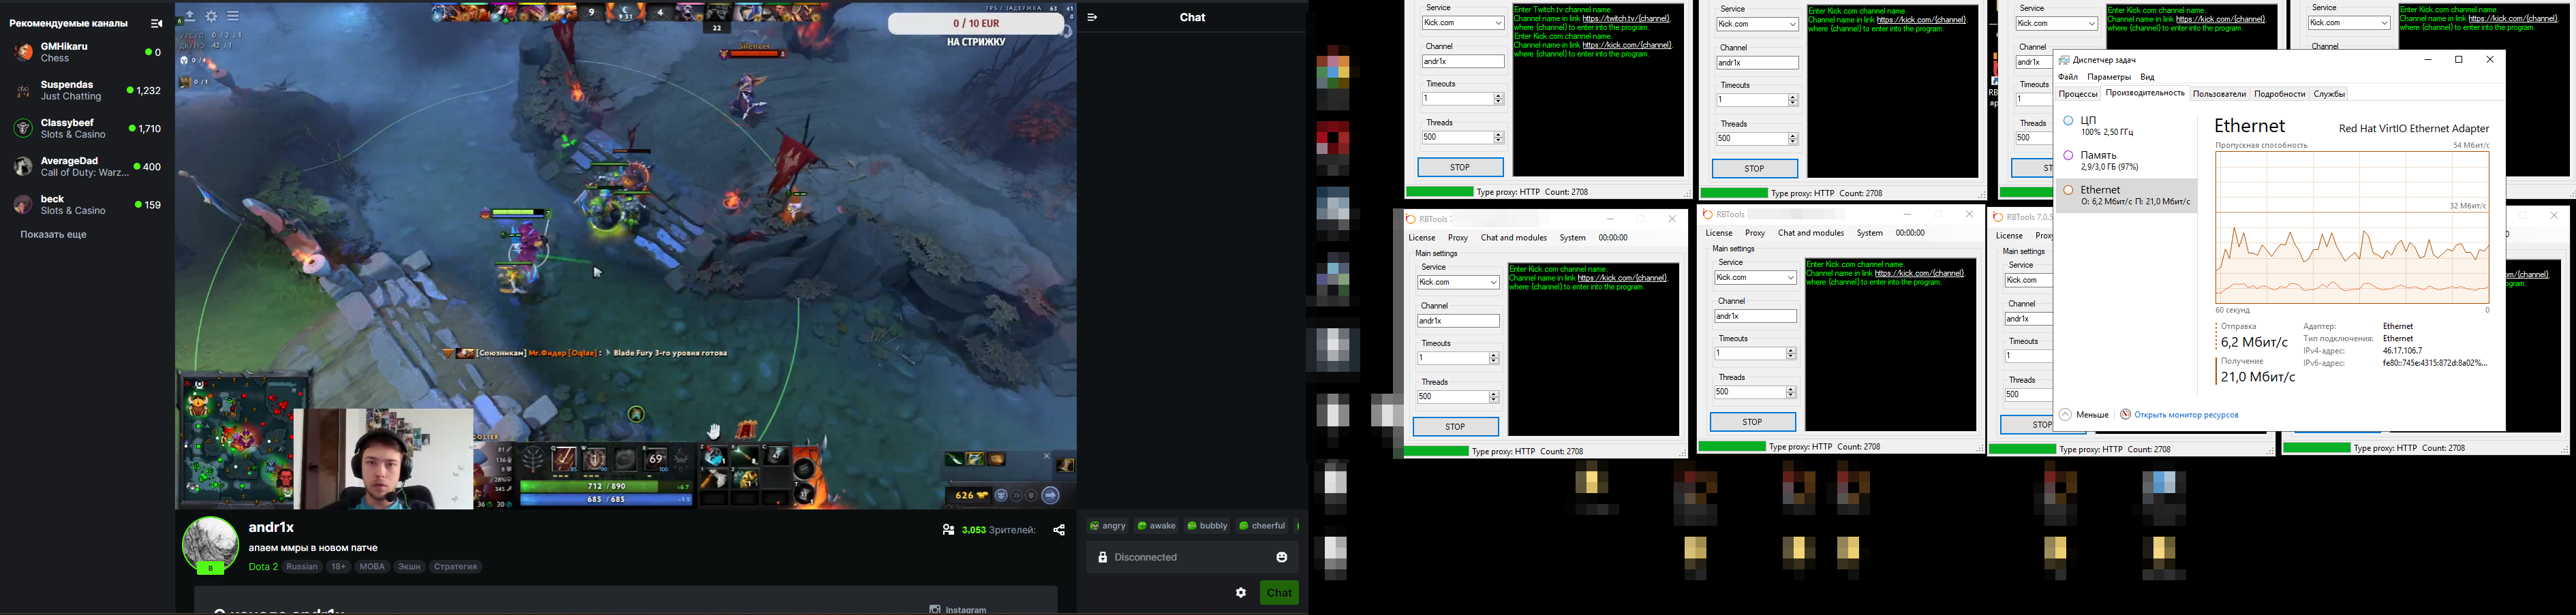The image size is (2576, 615).
Task: Click the angry emote tag
Action: pos(1107,526)
